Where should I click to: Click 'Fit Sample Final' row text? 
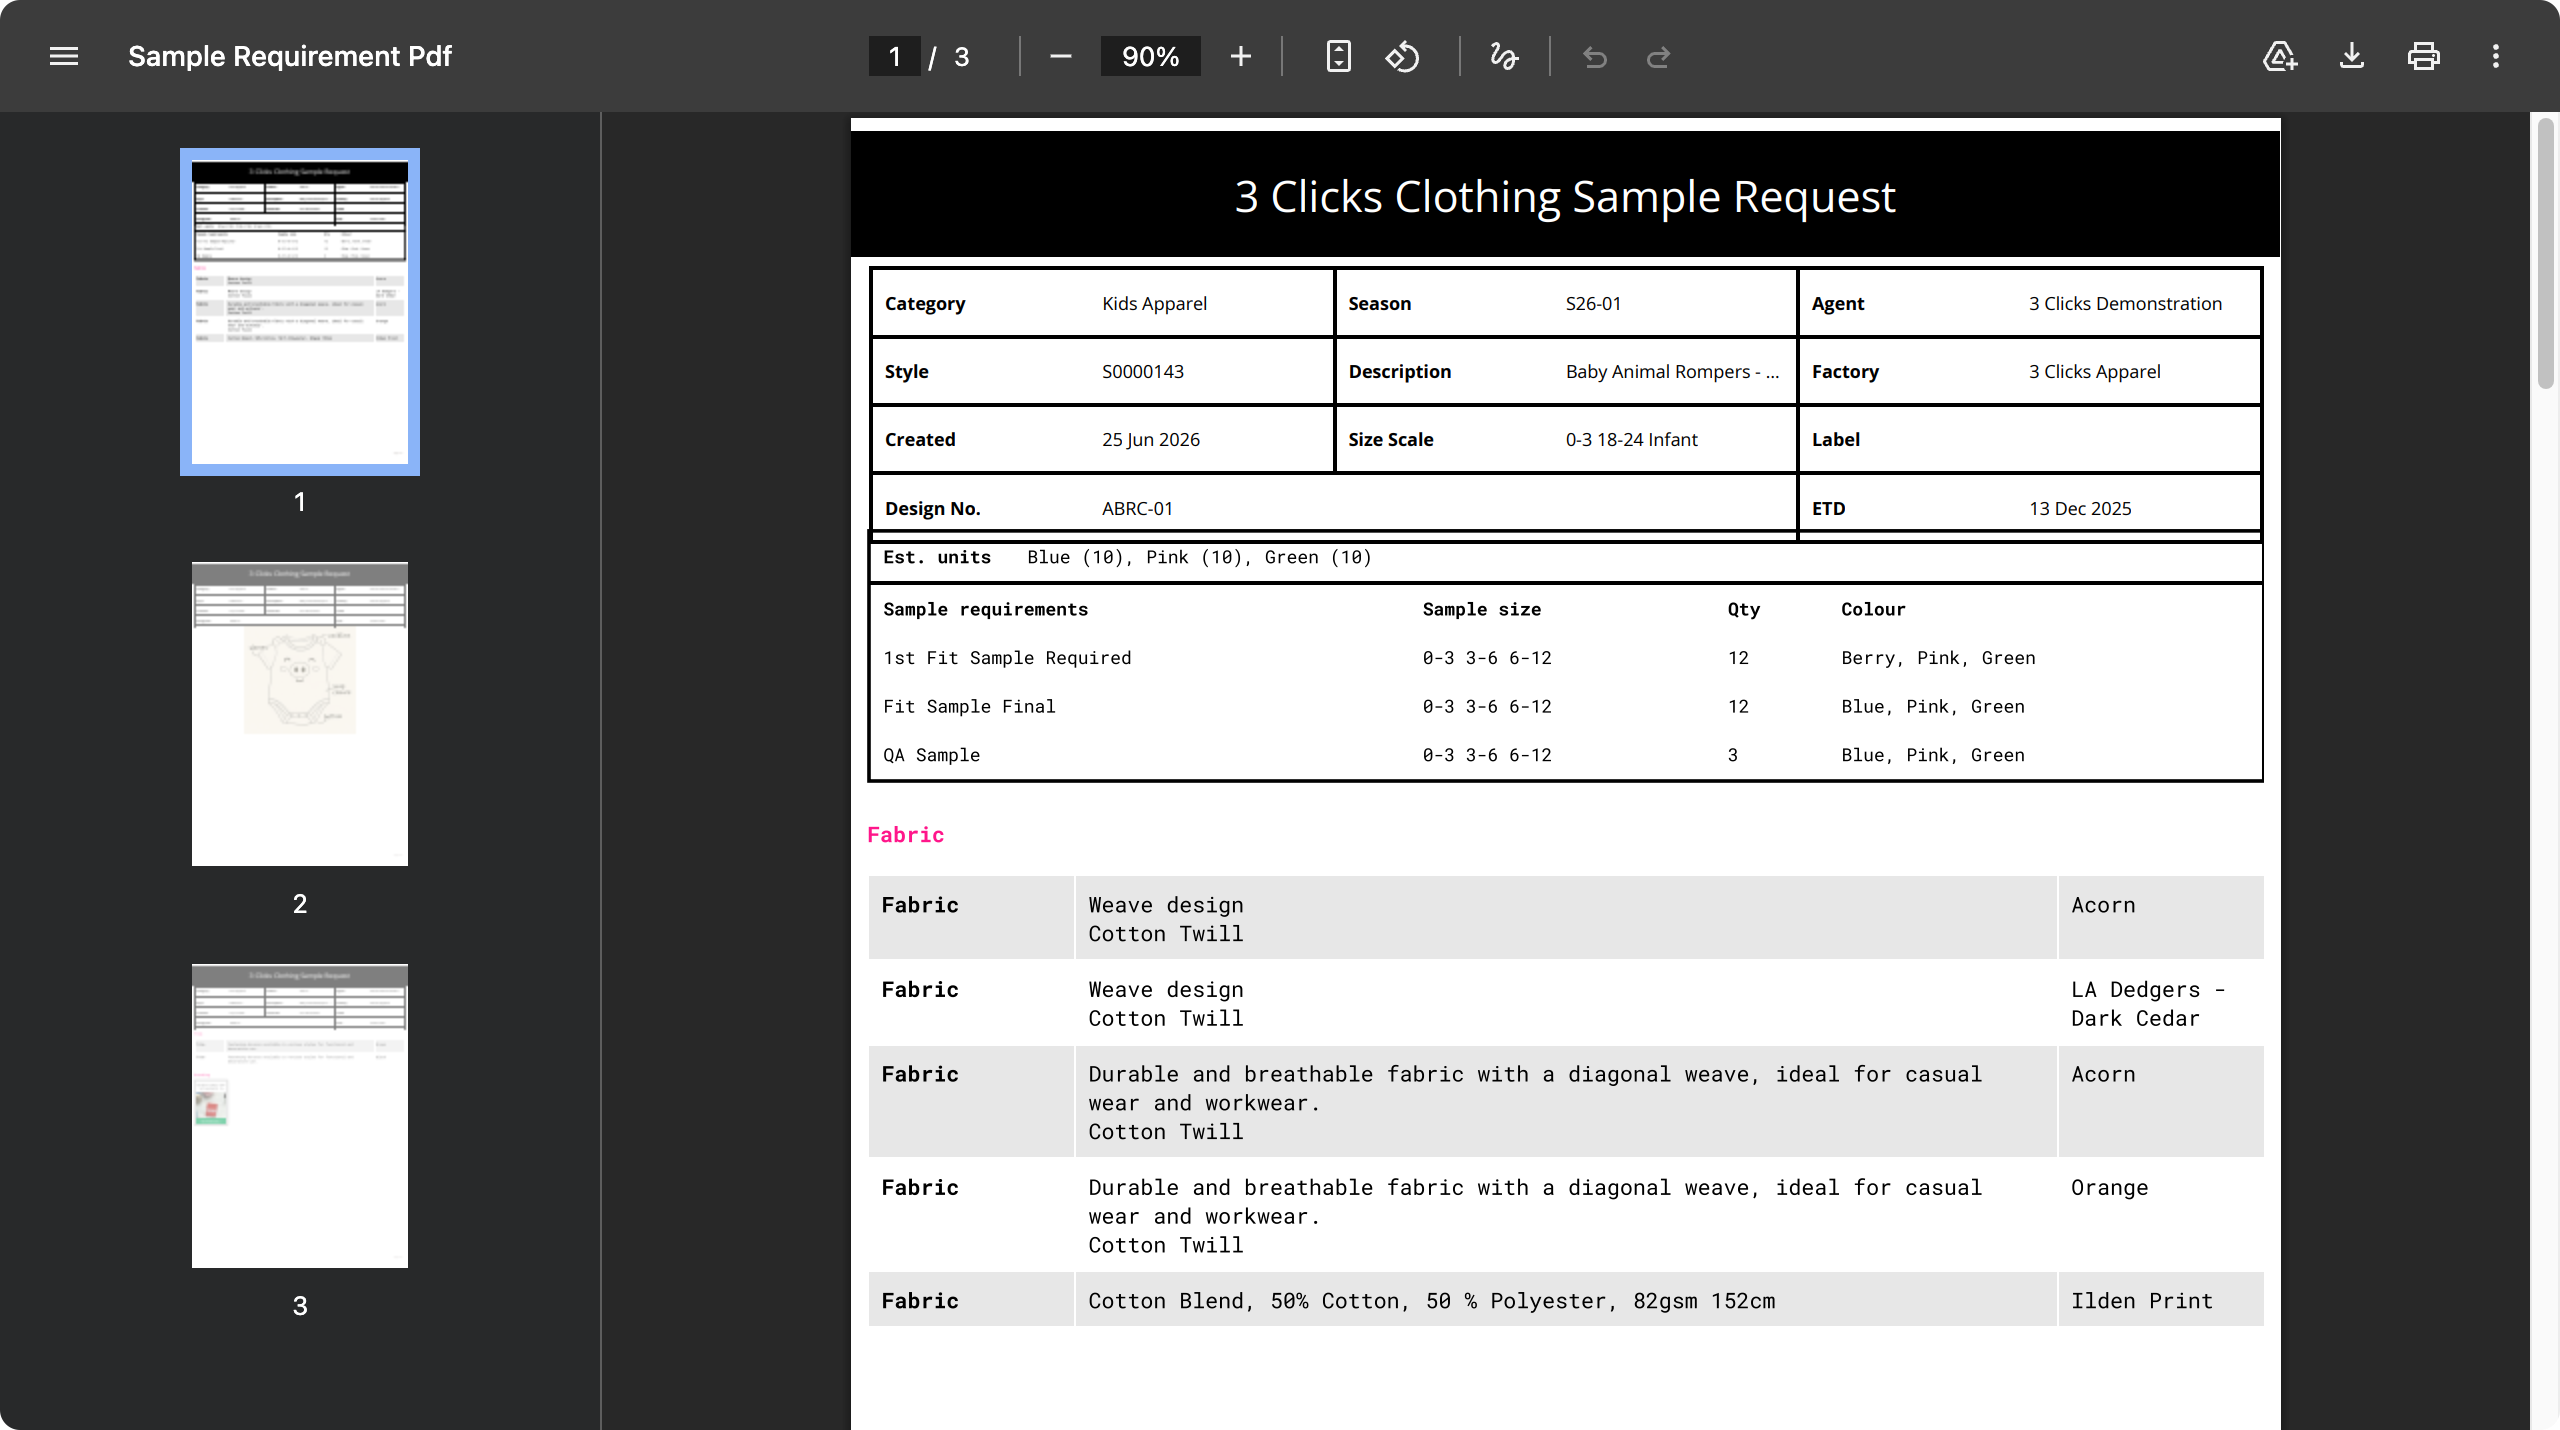(969, 707)
